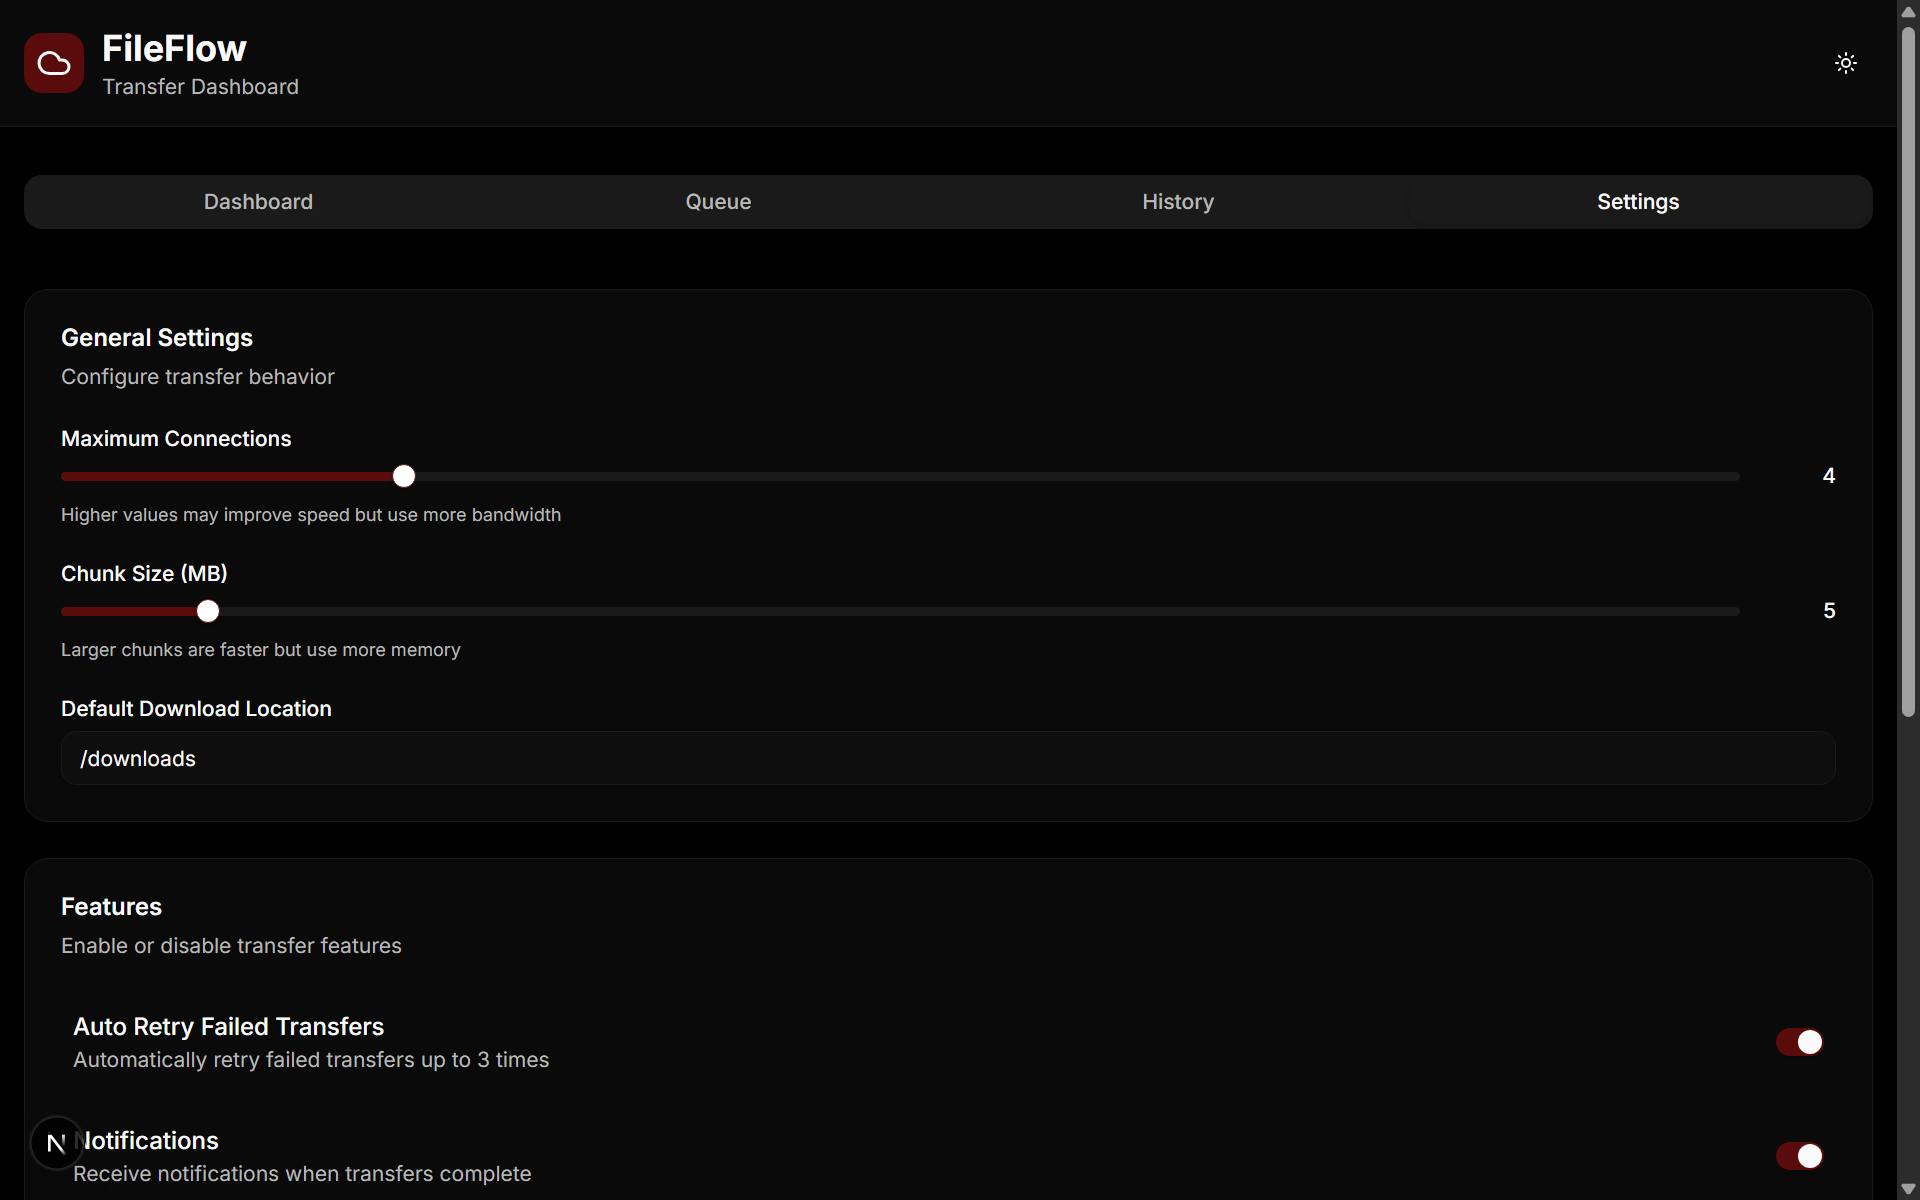The width and height of the screenshot is (1920, 1200).
Task: View the History tab
Action: (x=1178, y=202)
